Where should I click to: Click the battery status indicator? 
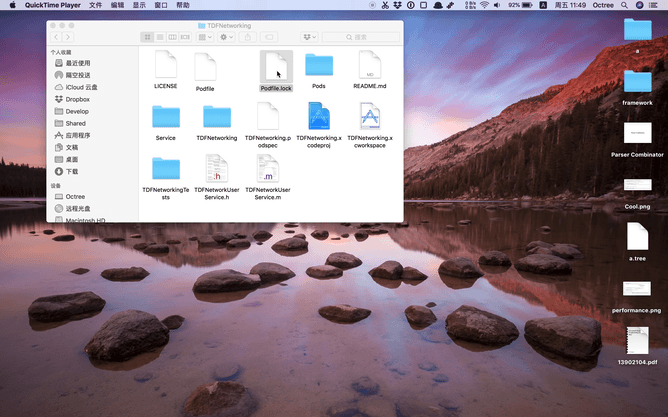[x=521, y=5]
